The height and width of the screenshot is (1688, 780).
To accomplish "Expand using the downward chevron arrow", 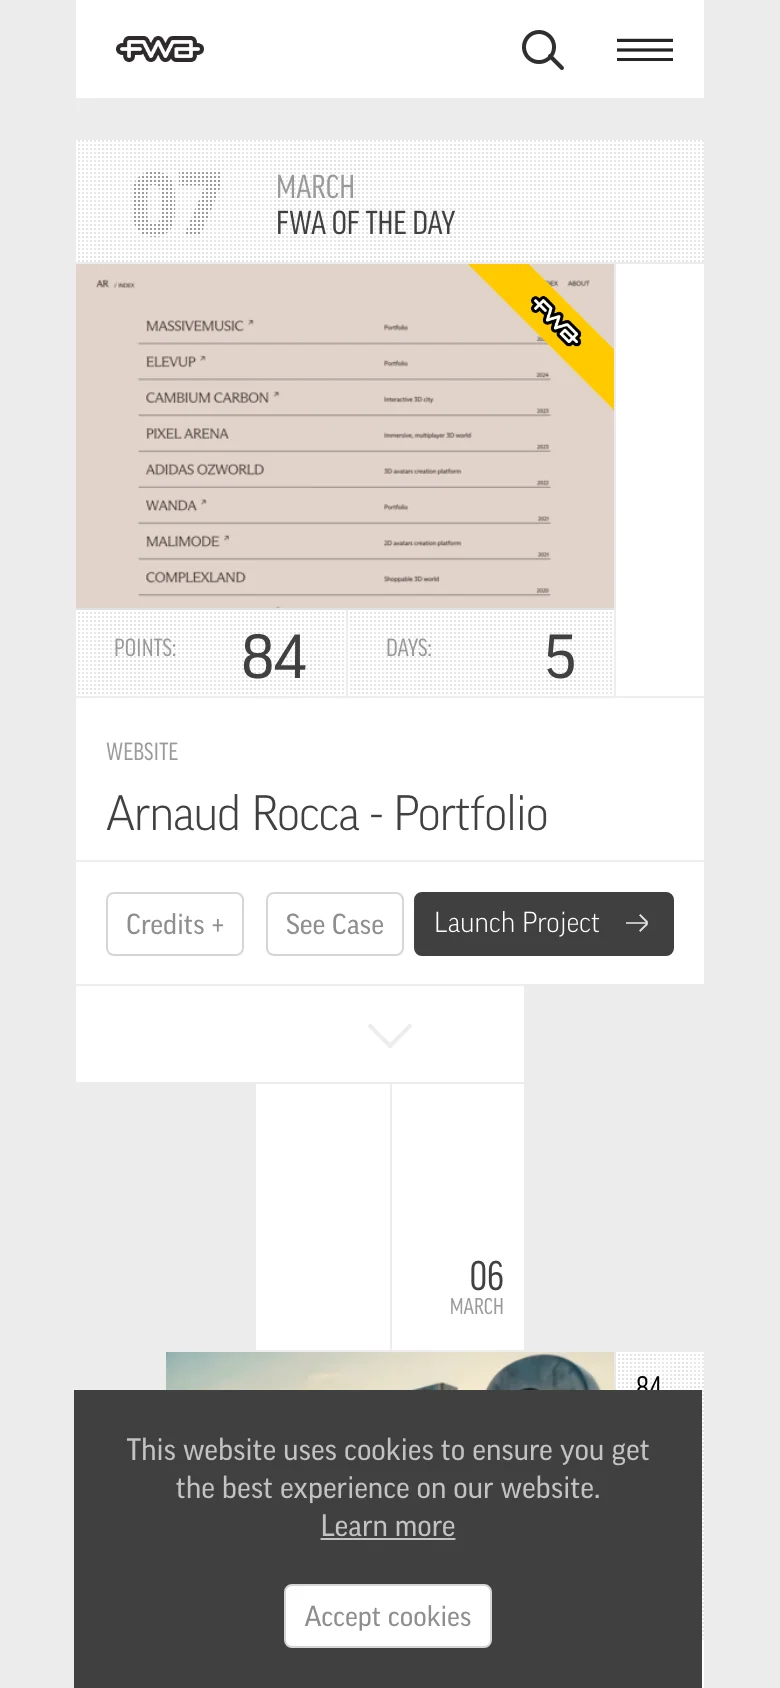I will point(390,1035).
